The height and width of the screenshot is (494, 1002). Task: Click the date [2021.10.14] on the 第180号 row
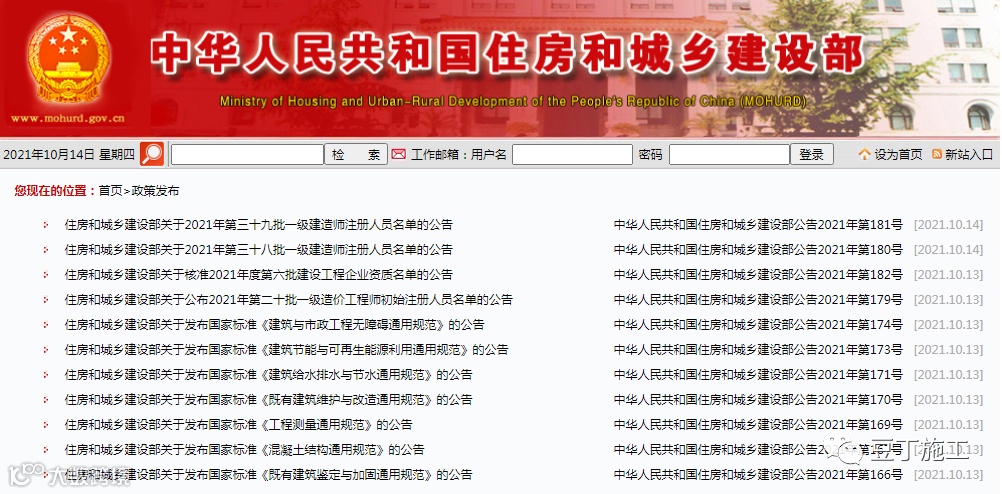pos(948,250)
